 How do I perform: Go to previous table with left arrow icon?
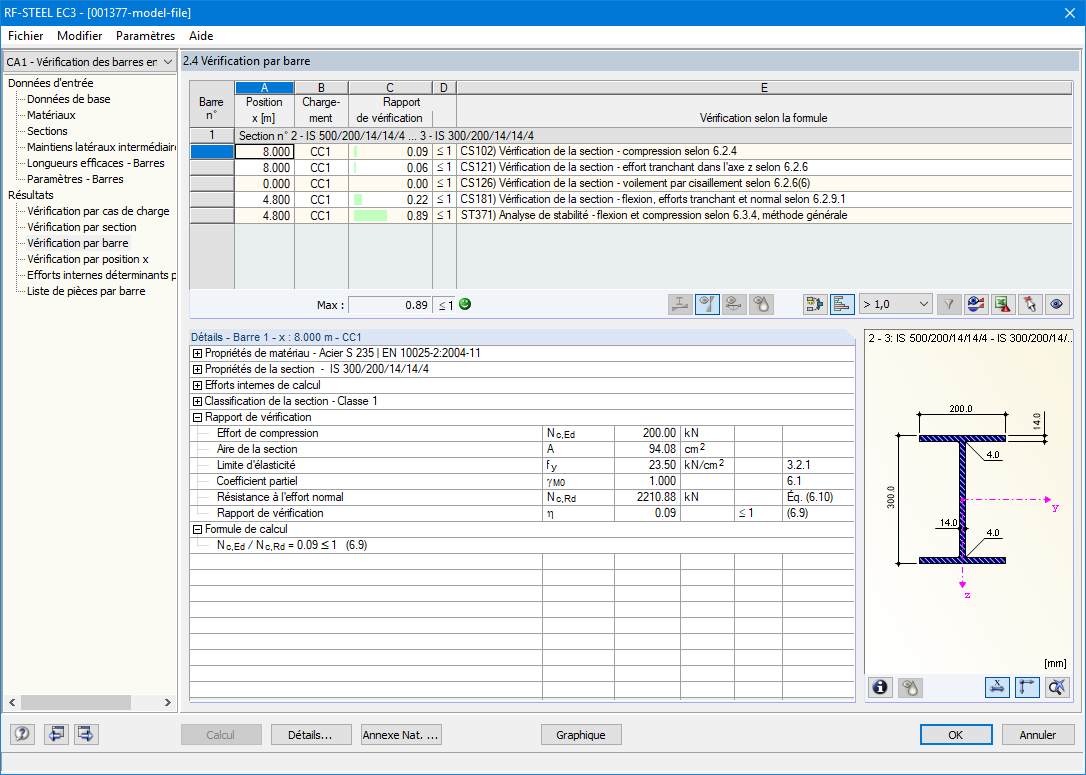55,734
